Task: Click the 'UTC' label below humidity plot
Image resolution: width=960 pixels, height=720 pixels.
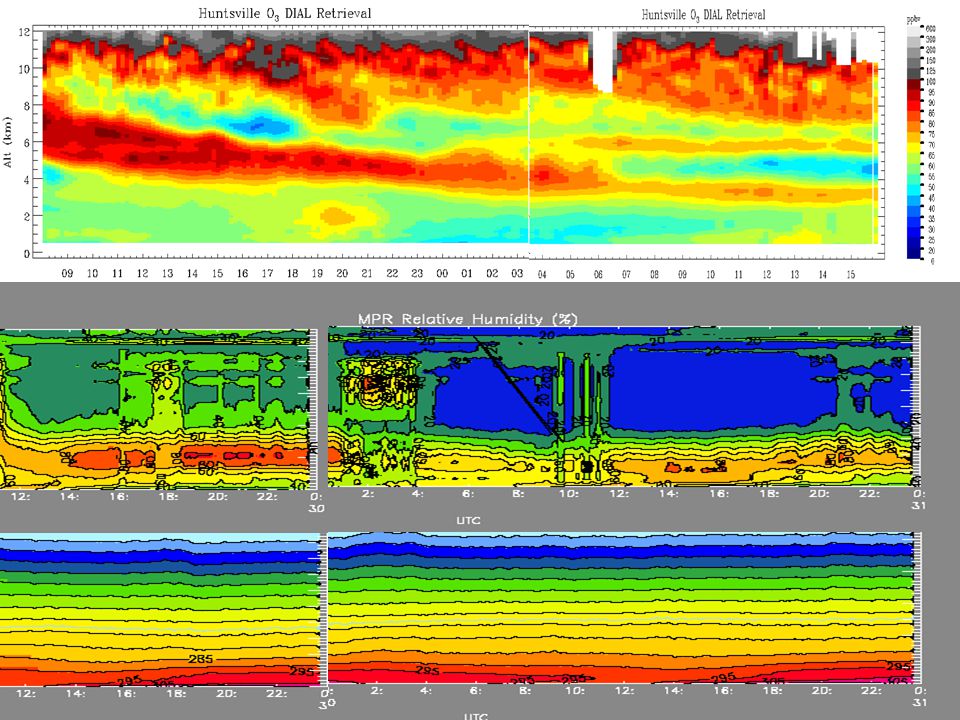Action: [x=468, y=520]
